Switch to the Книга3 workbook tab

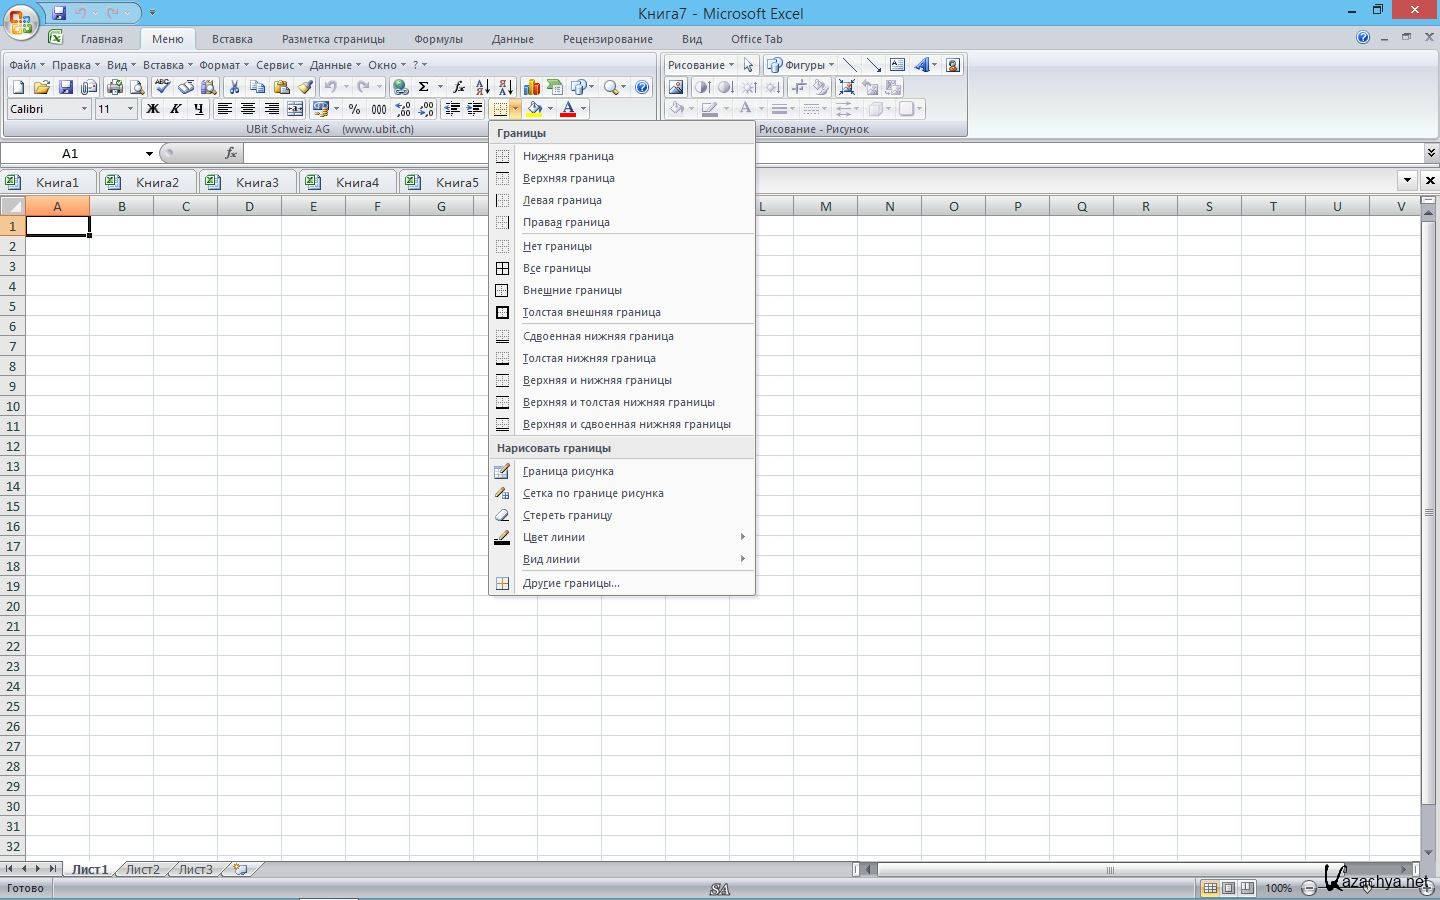257,182
